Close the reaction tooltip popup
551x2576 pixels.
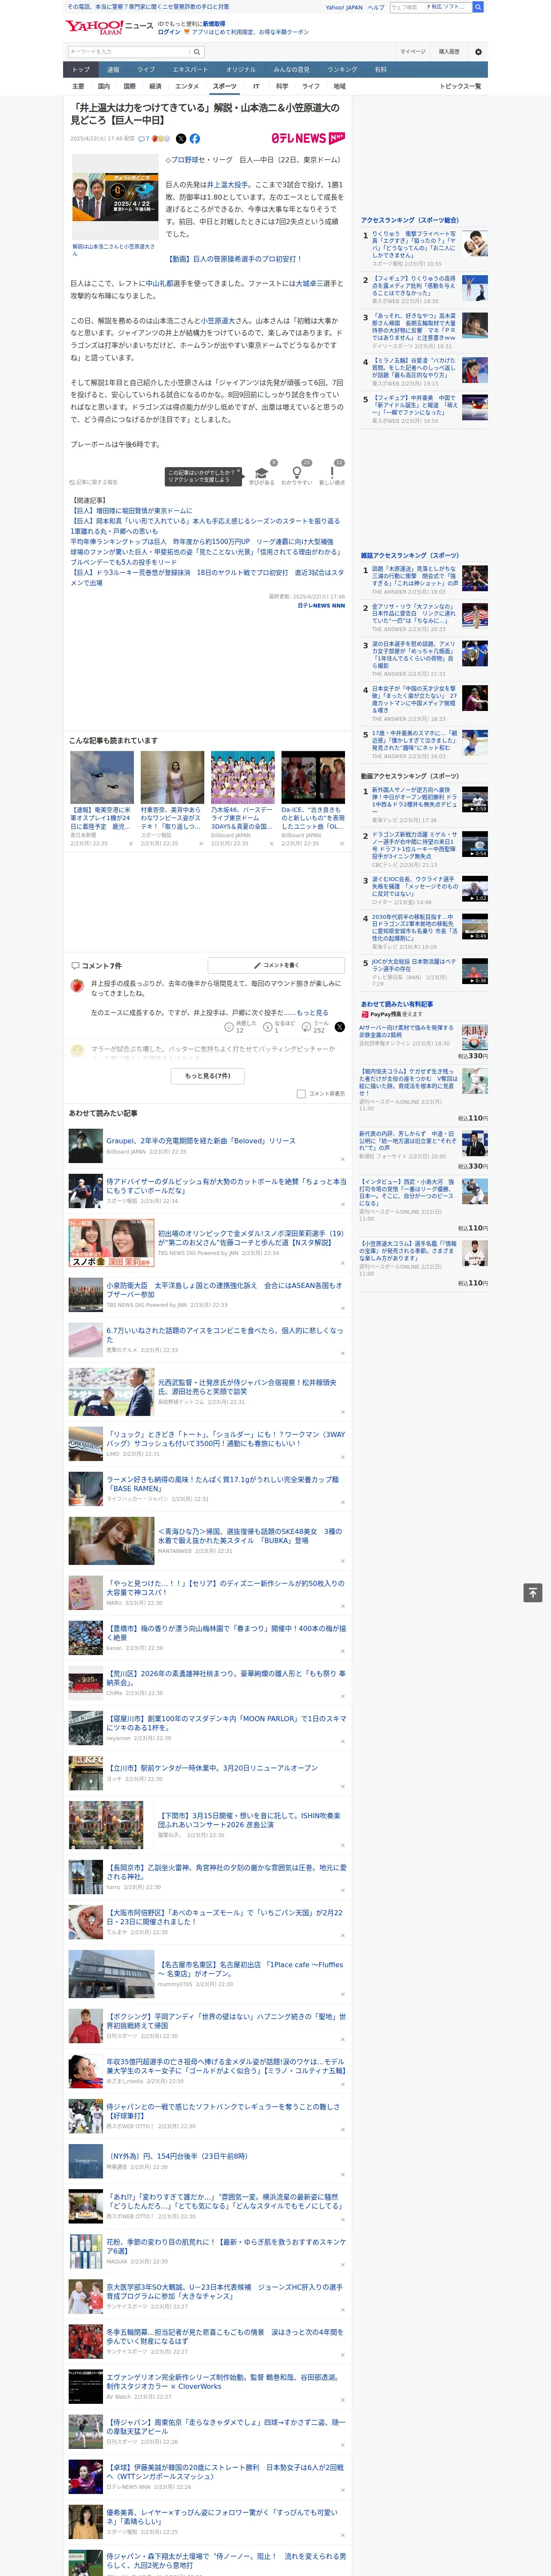point(240,472)
